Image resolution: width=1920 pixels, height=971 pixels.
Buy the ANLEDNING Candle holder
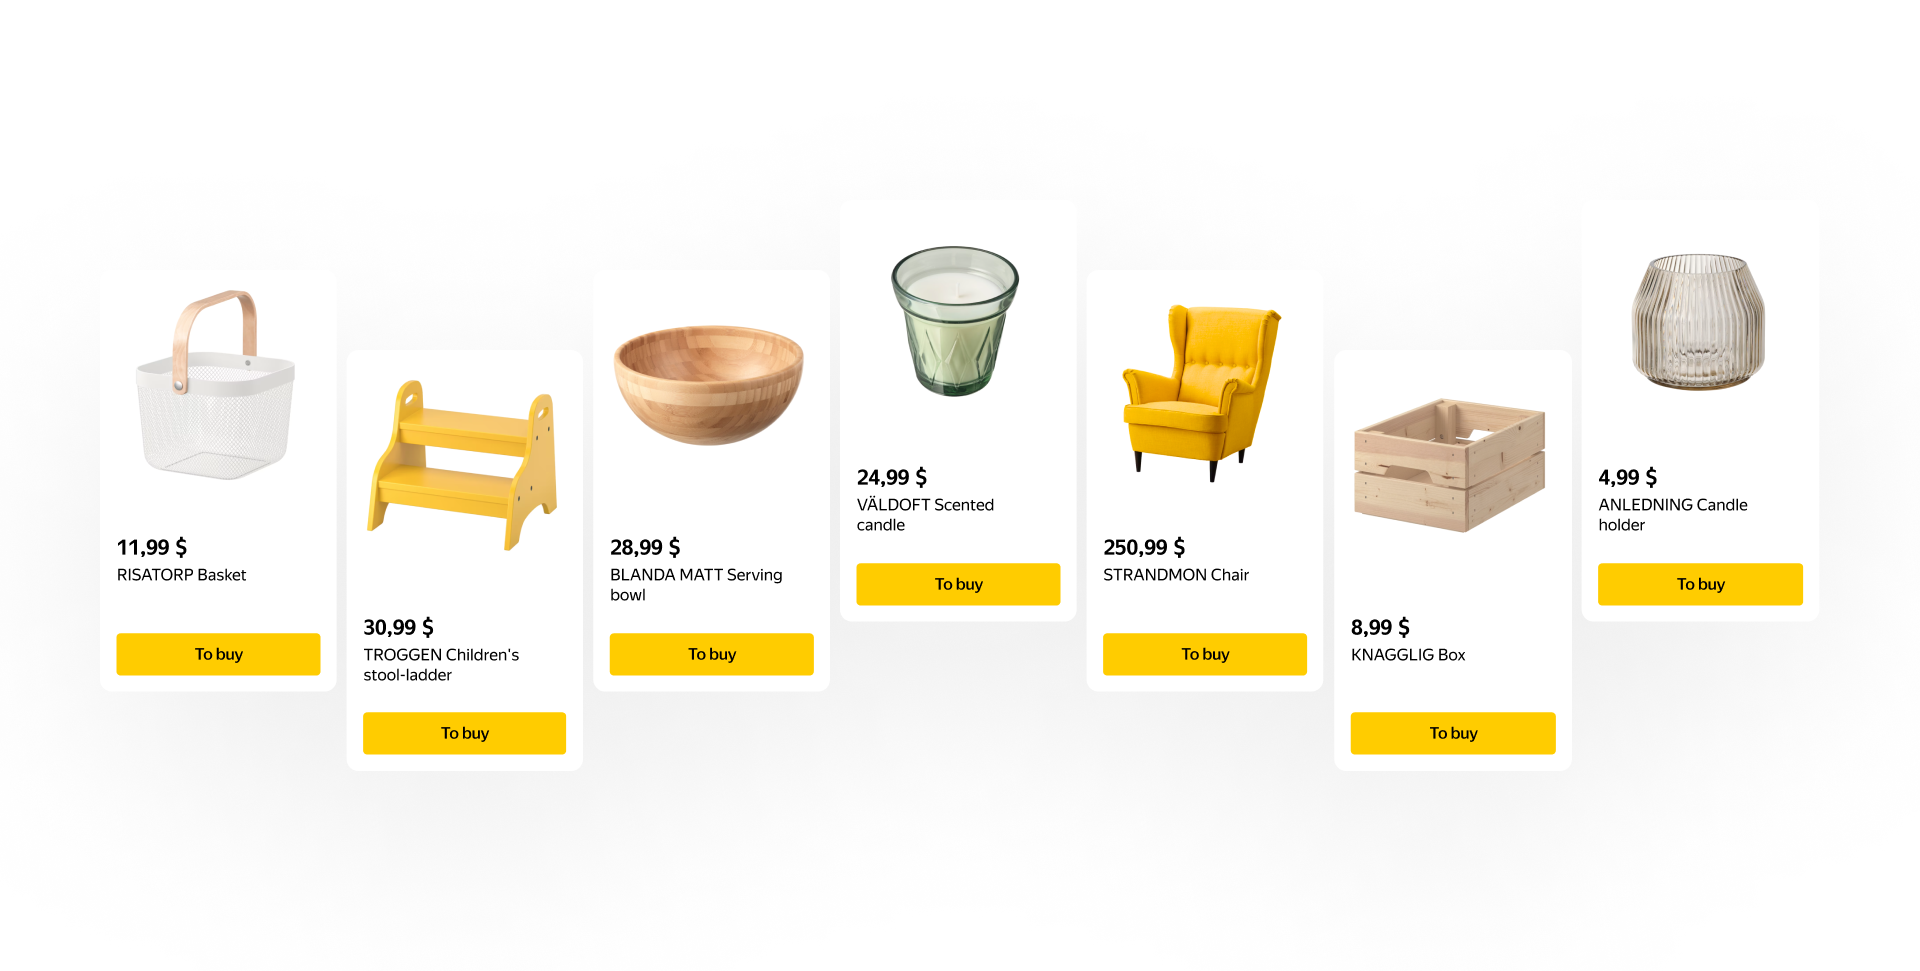click(1700, 584)
